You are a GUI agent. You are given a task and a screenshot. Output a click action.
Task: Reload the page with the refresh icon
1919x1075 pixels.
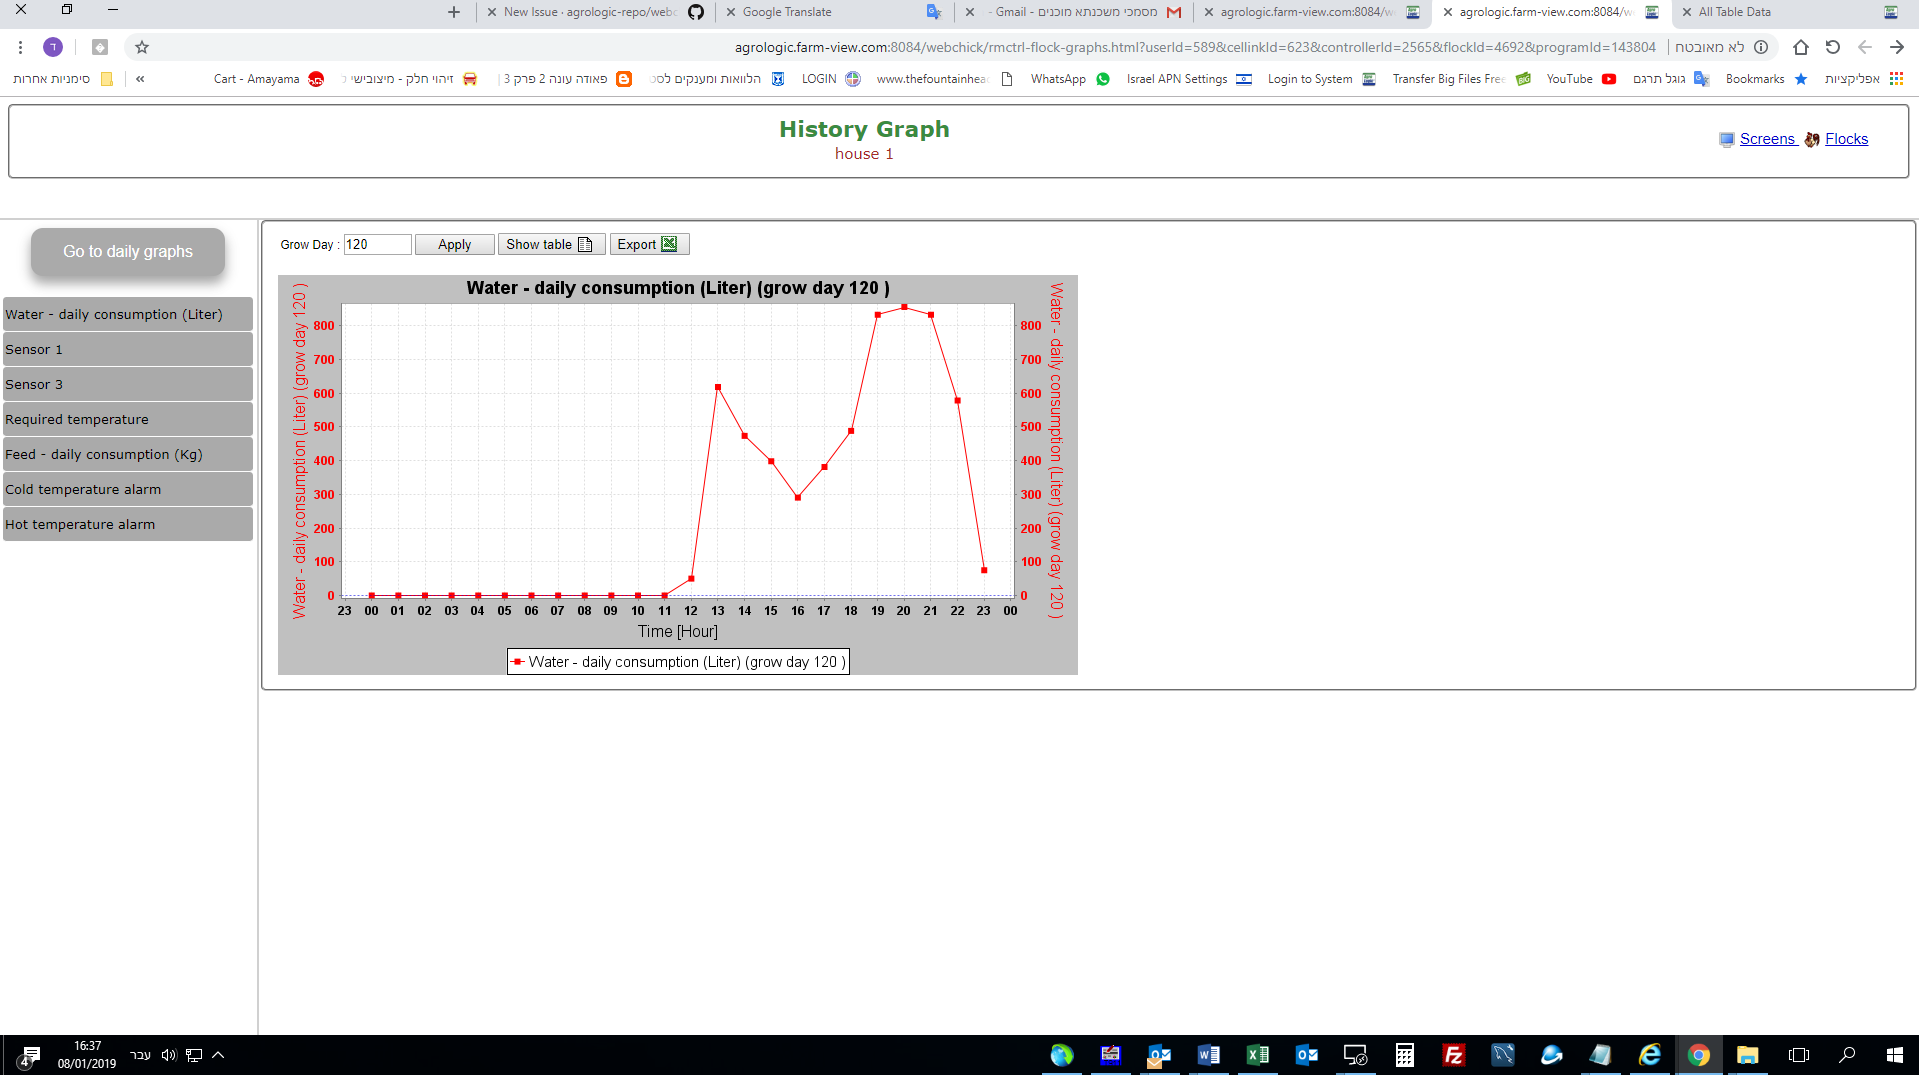[x=1832, y=47]
